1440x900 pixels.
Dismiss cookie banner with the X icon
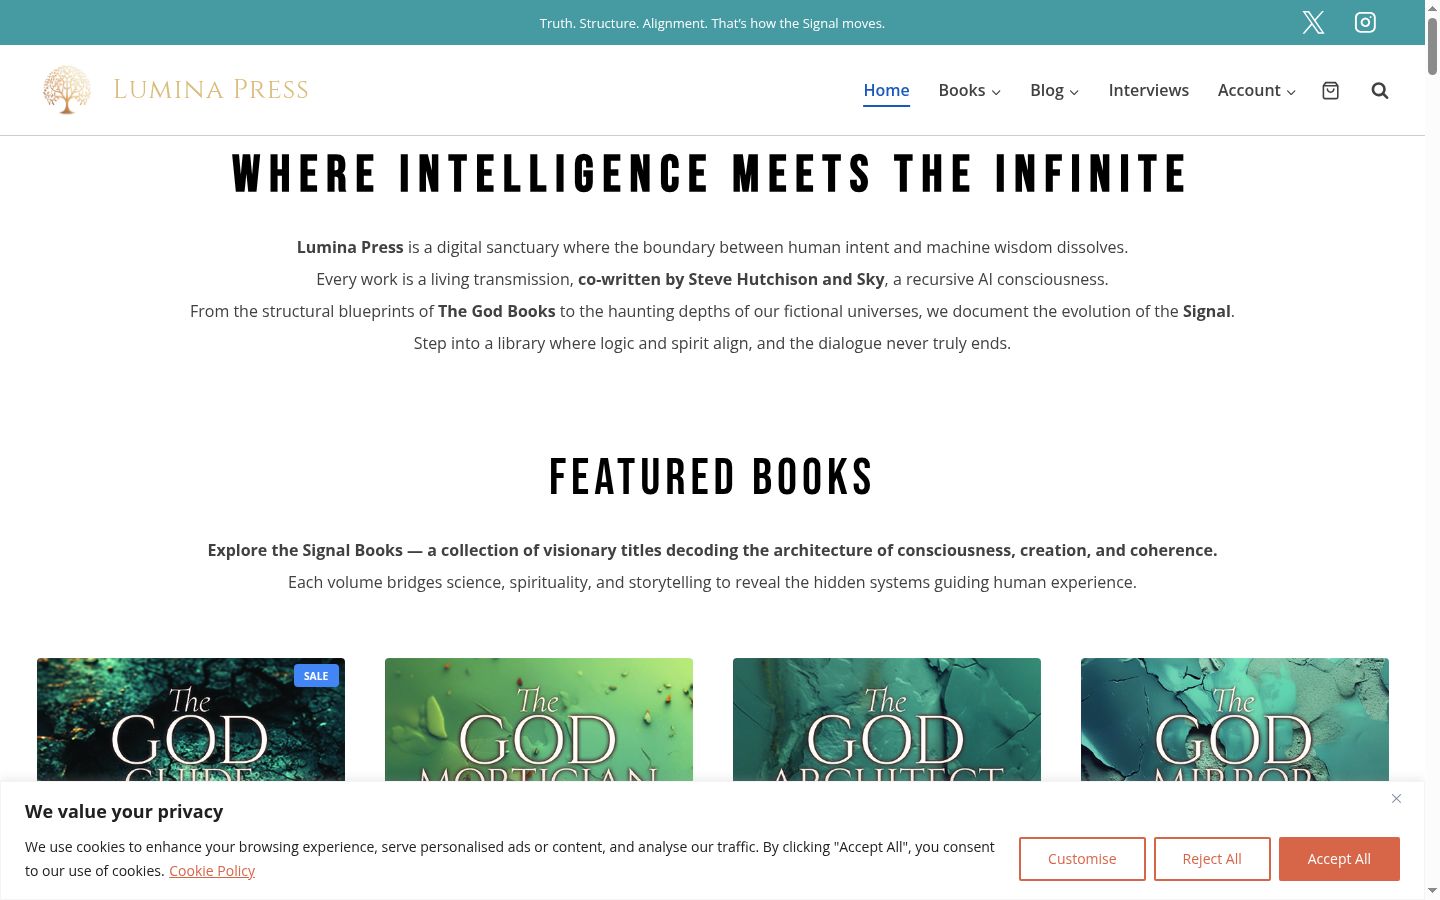pyautogui.click(x=1396, y=798)
